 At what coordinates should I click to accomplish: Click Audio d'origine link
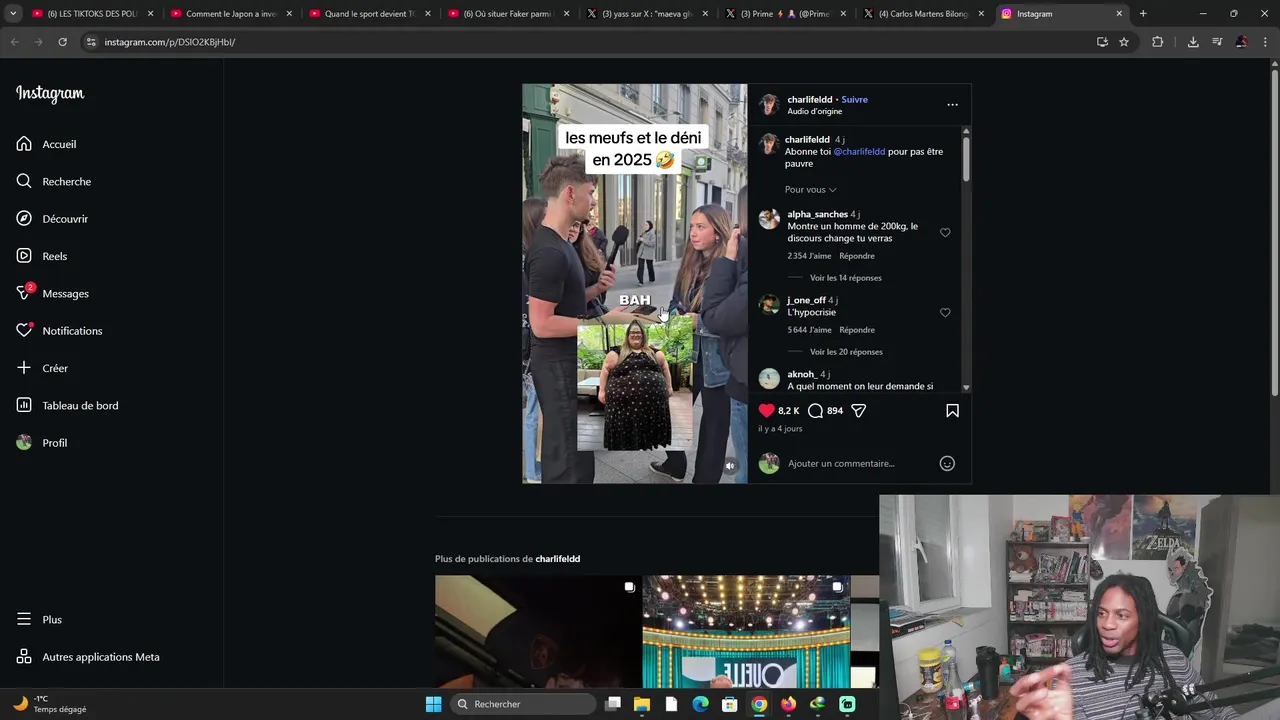point(814,111)
